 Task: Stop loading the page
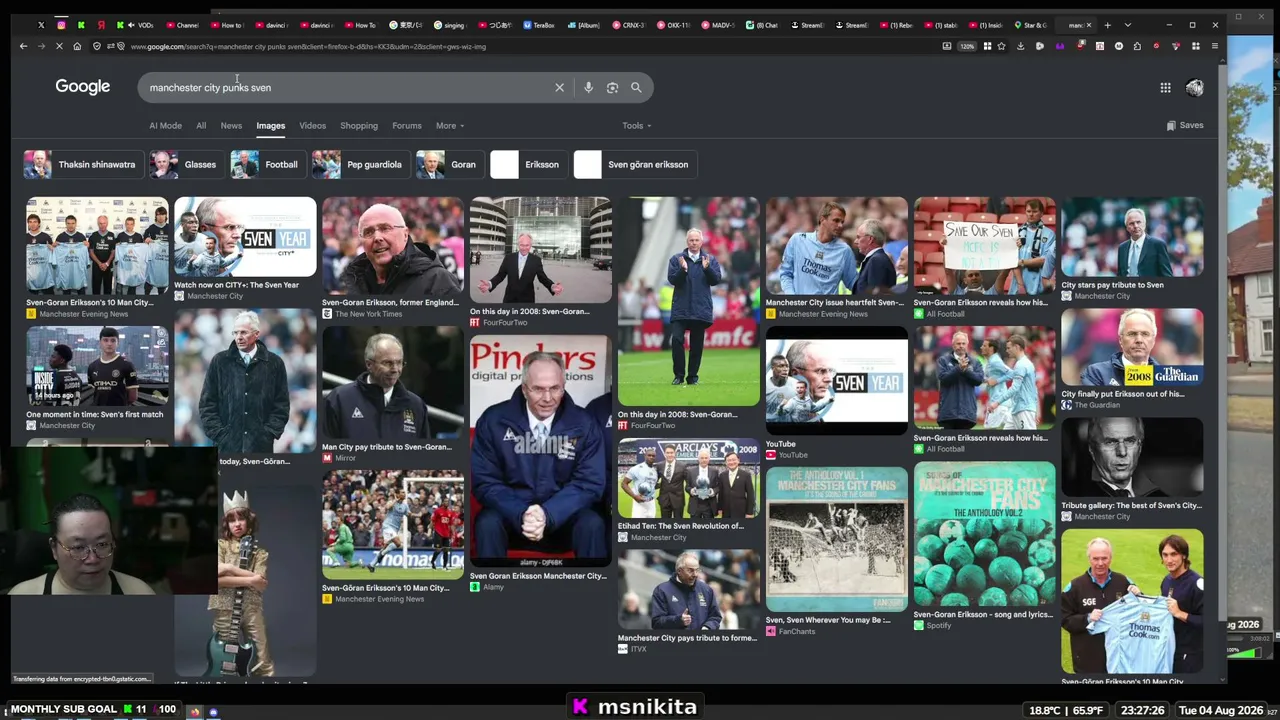click(x=59, y=46)
